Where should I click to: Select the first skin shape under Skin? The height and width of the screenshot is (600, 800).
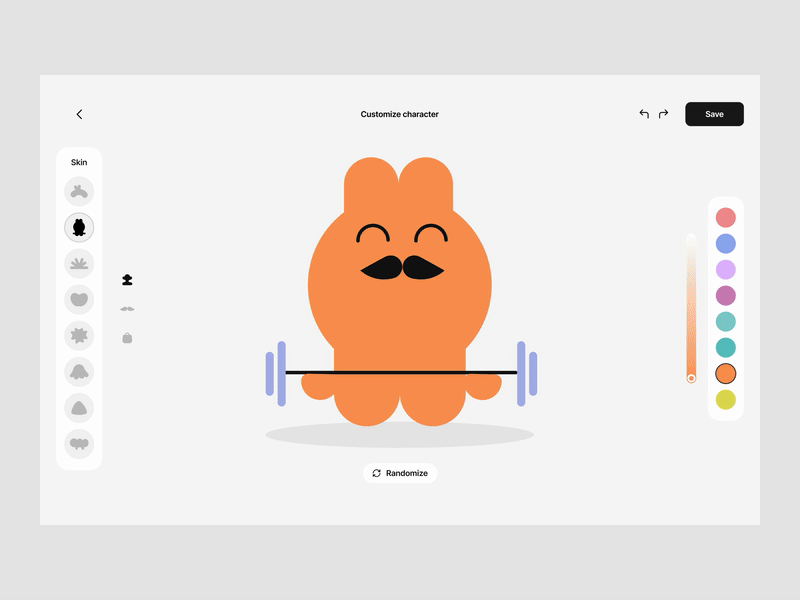click(x=79, y=191)
